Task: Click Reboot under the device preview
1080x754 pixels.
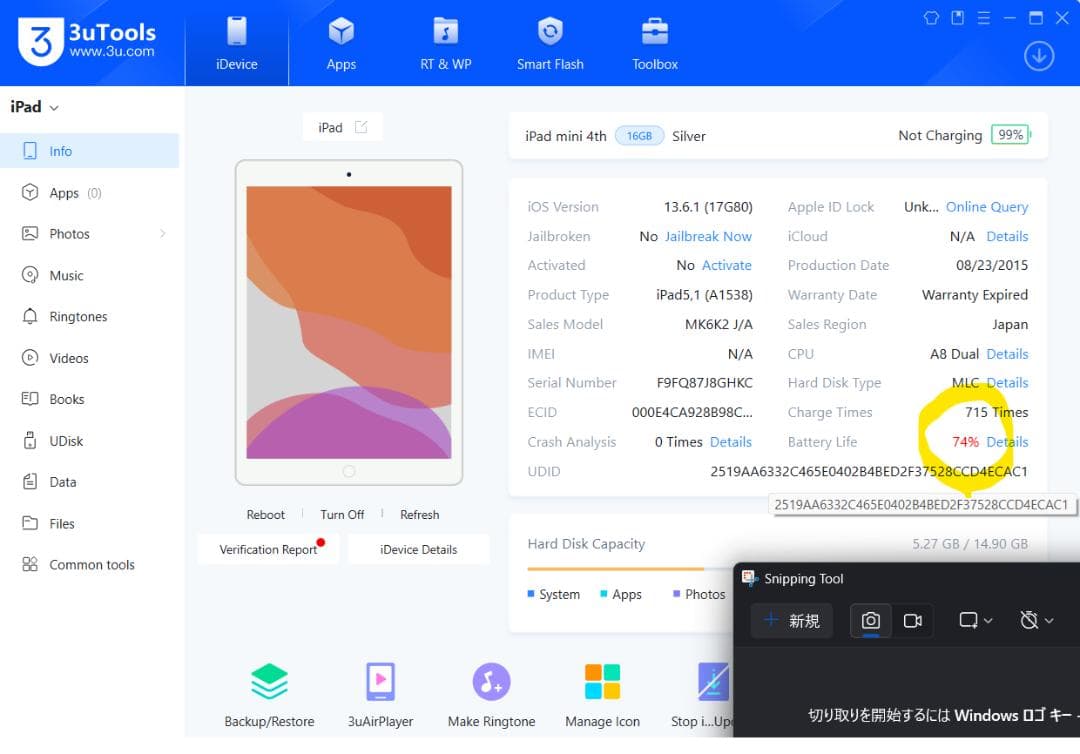Action: coord(265,514)
